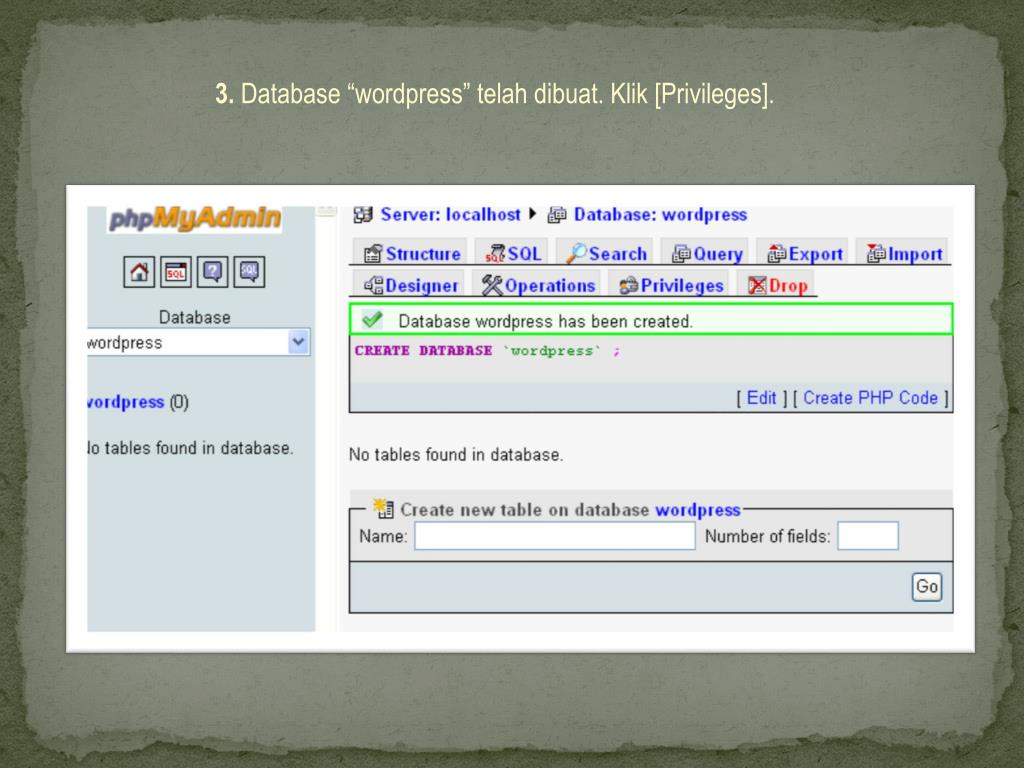
Task: Click the Server: localhost breadcrumb link
Action: (450, 214)
